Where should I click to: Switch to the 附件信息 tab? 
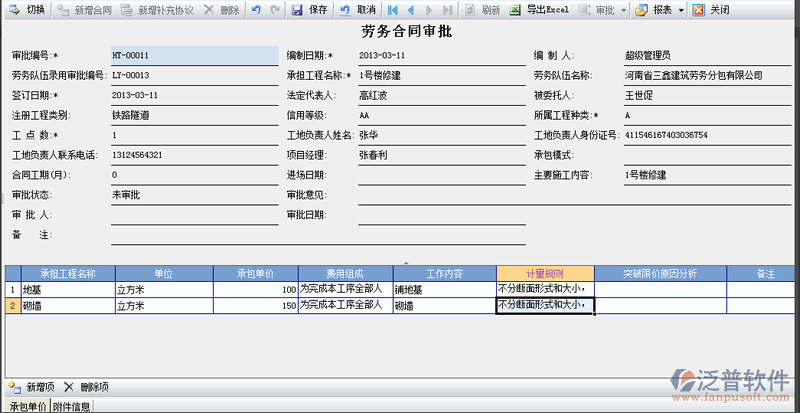coord(72,406)
